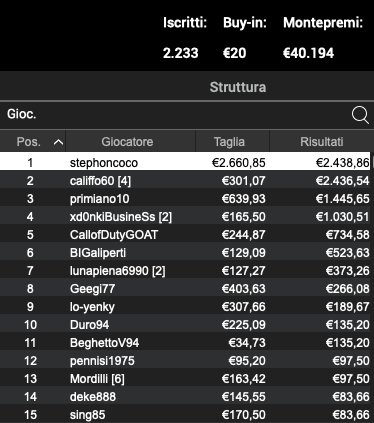Select player primiano10 in the list

click(x=185, y=199)
